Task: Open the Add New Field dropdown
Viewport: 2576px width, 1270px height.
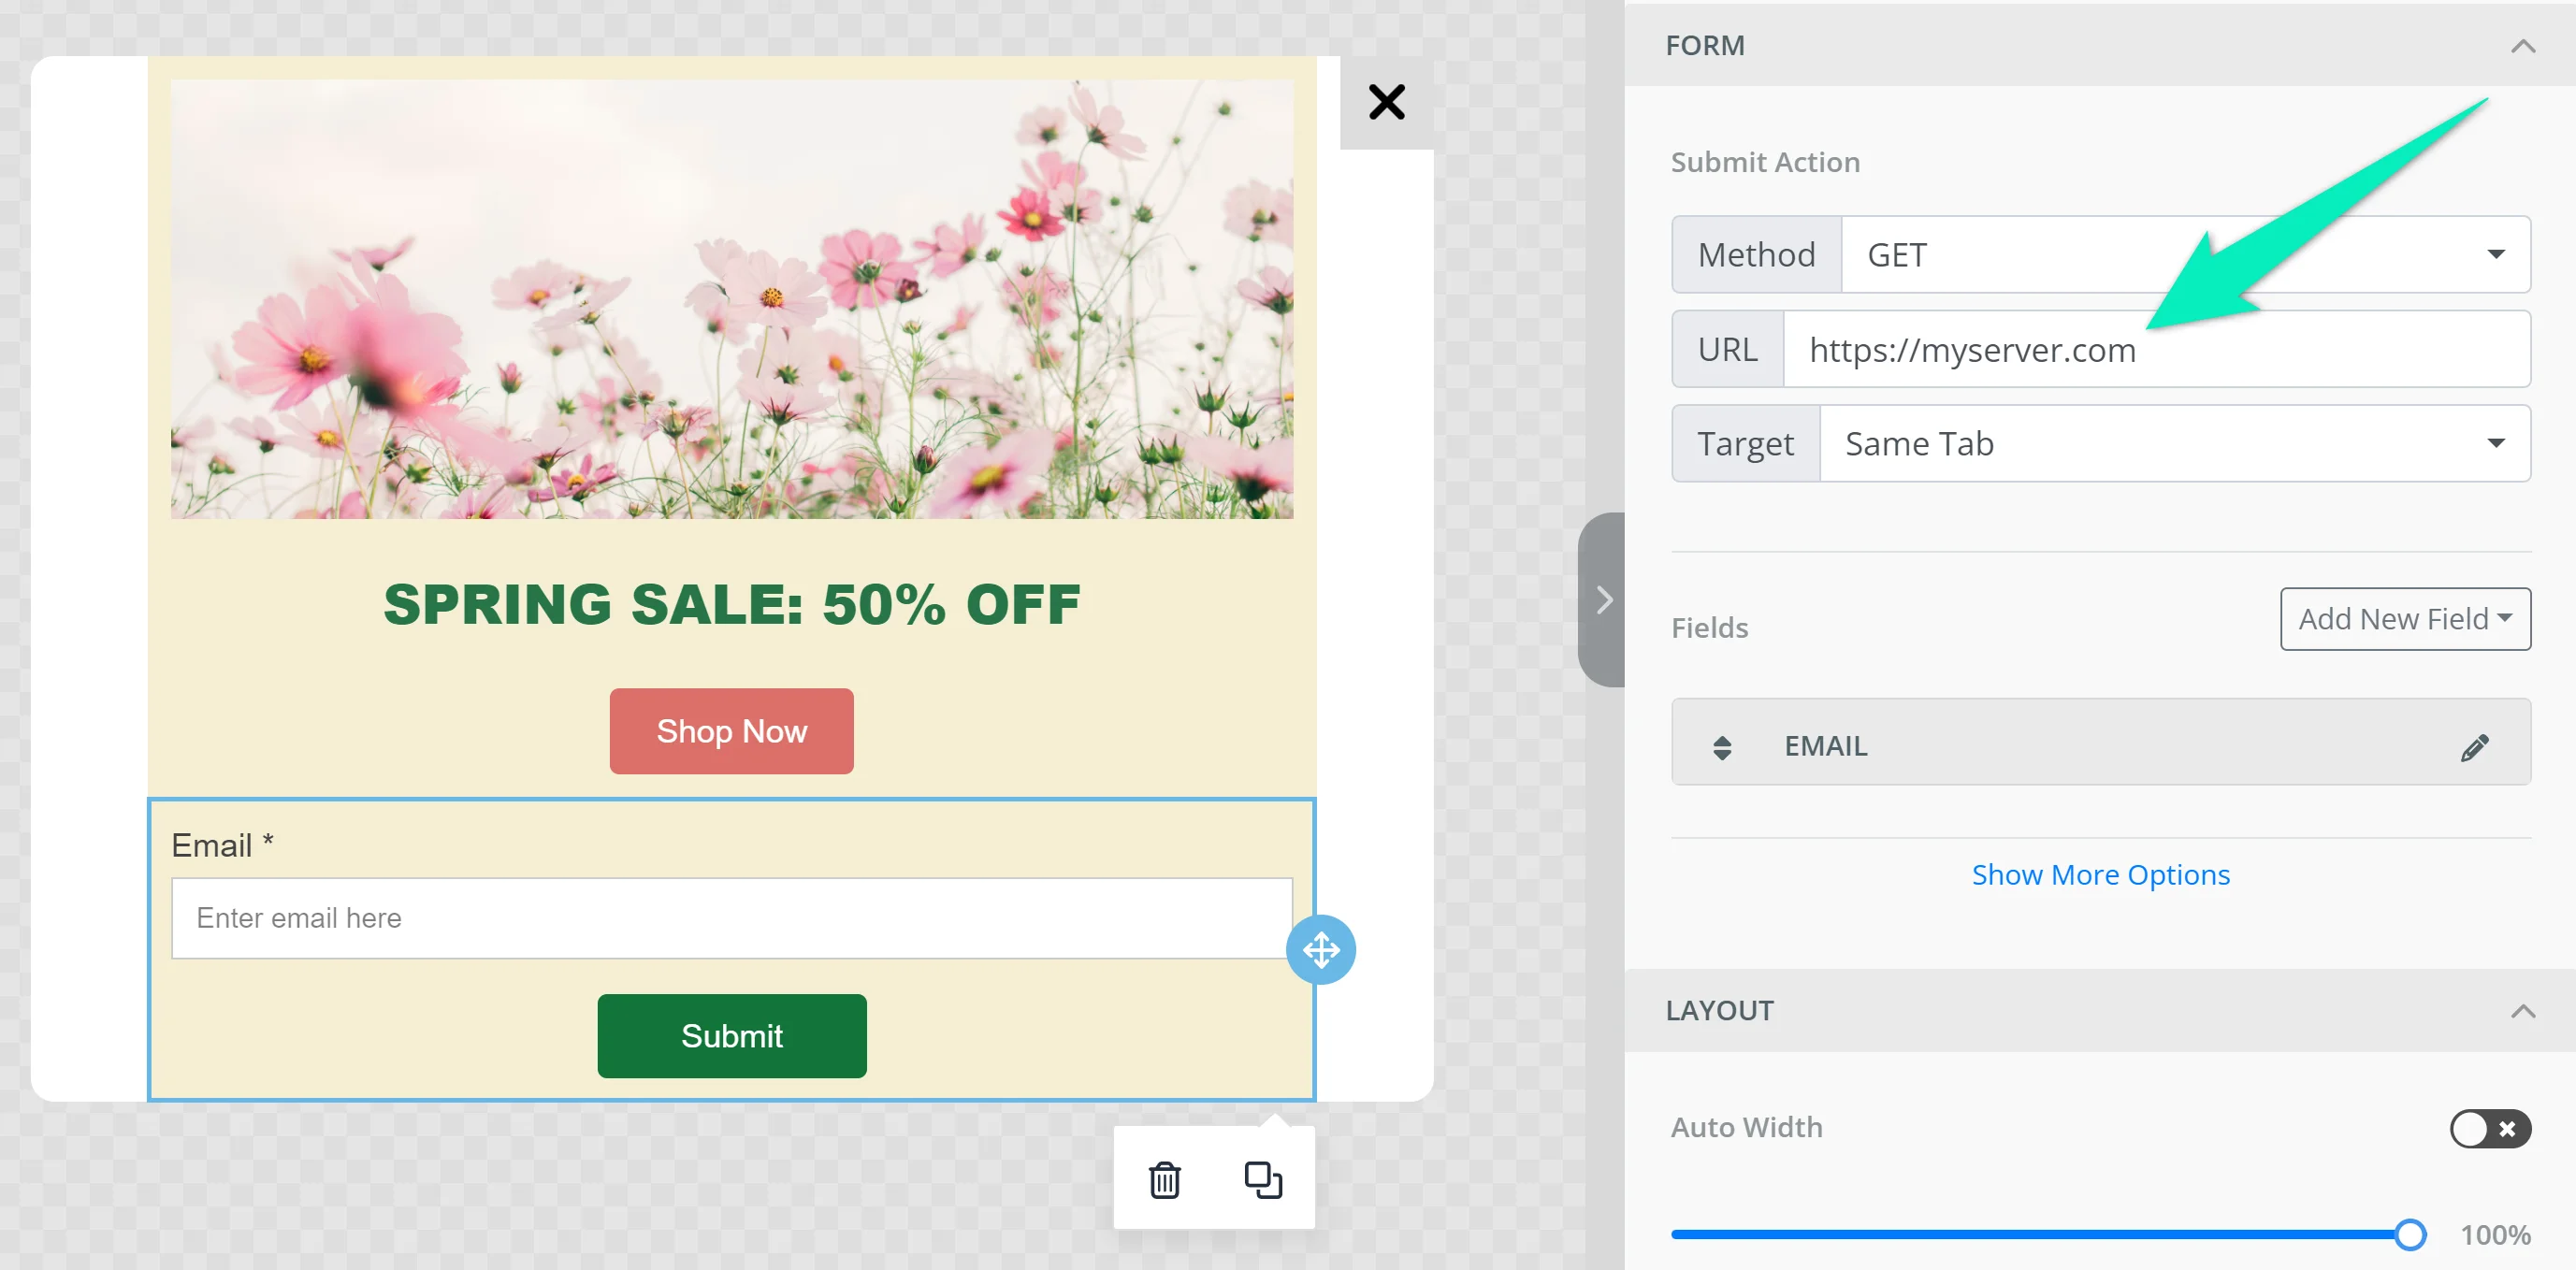Action: pos(2404,619)
